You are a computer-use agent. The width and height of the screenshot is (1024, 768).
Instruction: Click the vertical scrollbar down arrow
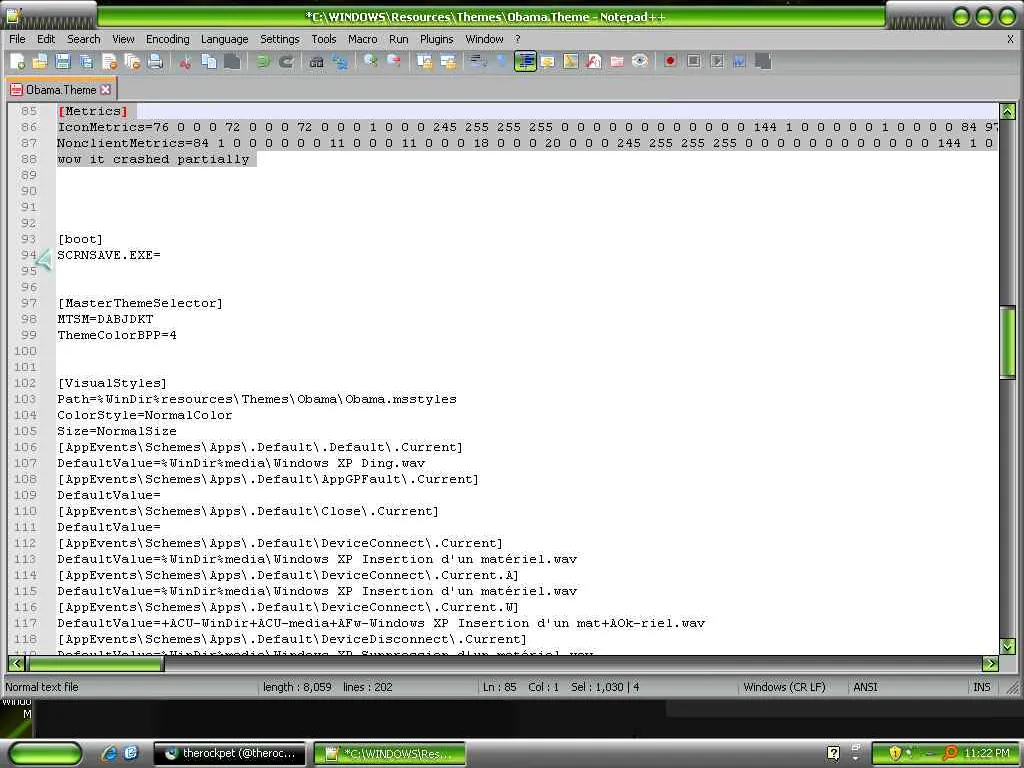[1008, 646]
